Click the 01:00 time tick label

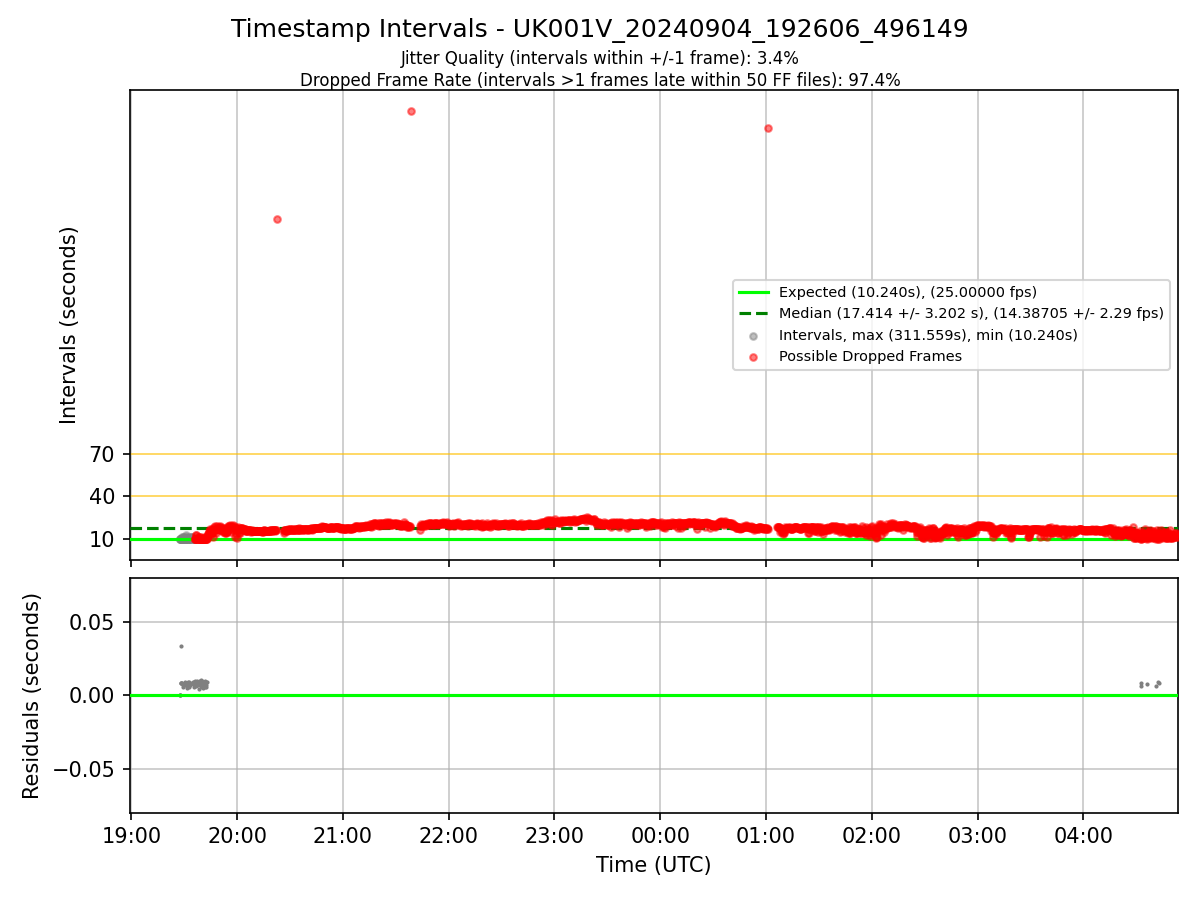(x=766, y=835)
